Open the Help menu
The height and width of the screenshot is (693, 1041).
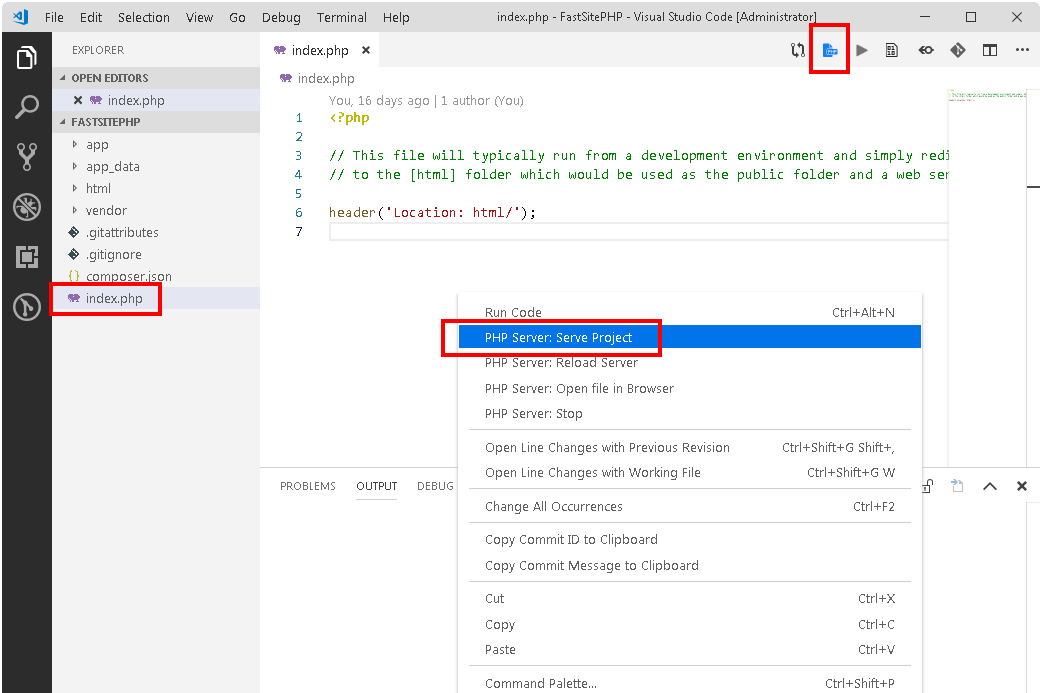coord(396,17)
